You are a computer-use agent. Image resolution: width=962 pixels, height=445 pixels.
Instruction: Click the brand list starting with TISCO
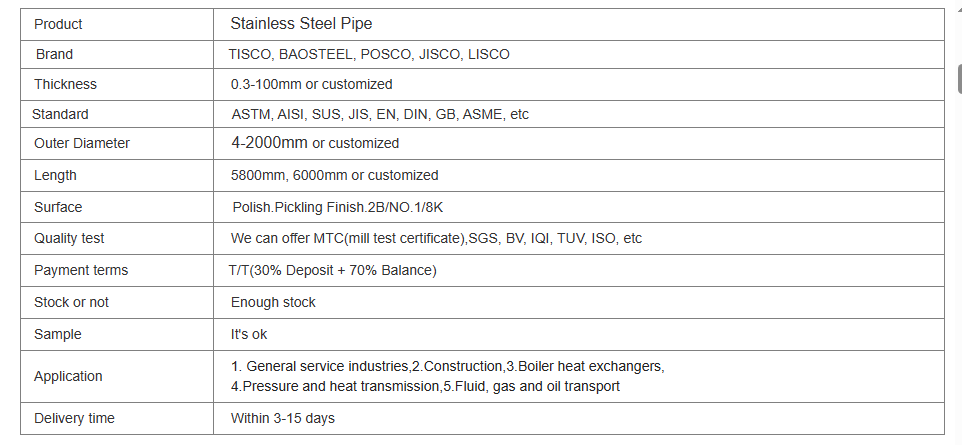coord(369,54)
